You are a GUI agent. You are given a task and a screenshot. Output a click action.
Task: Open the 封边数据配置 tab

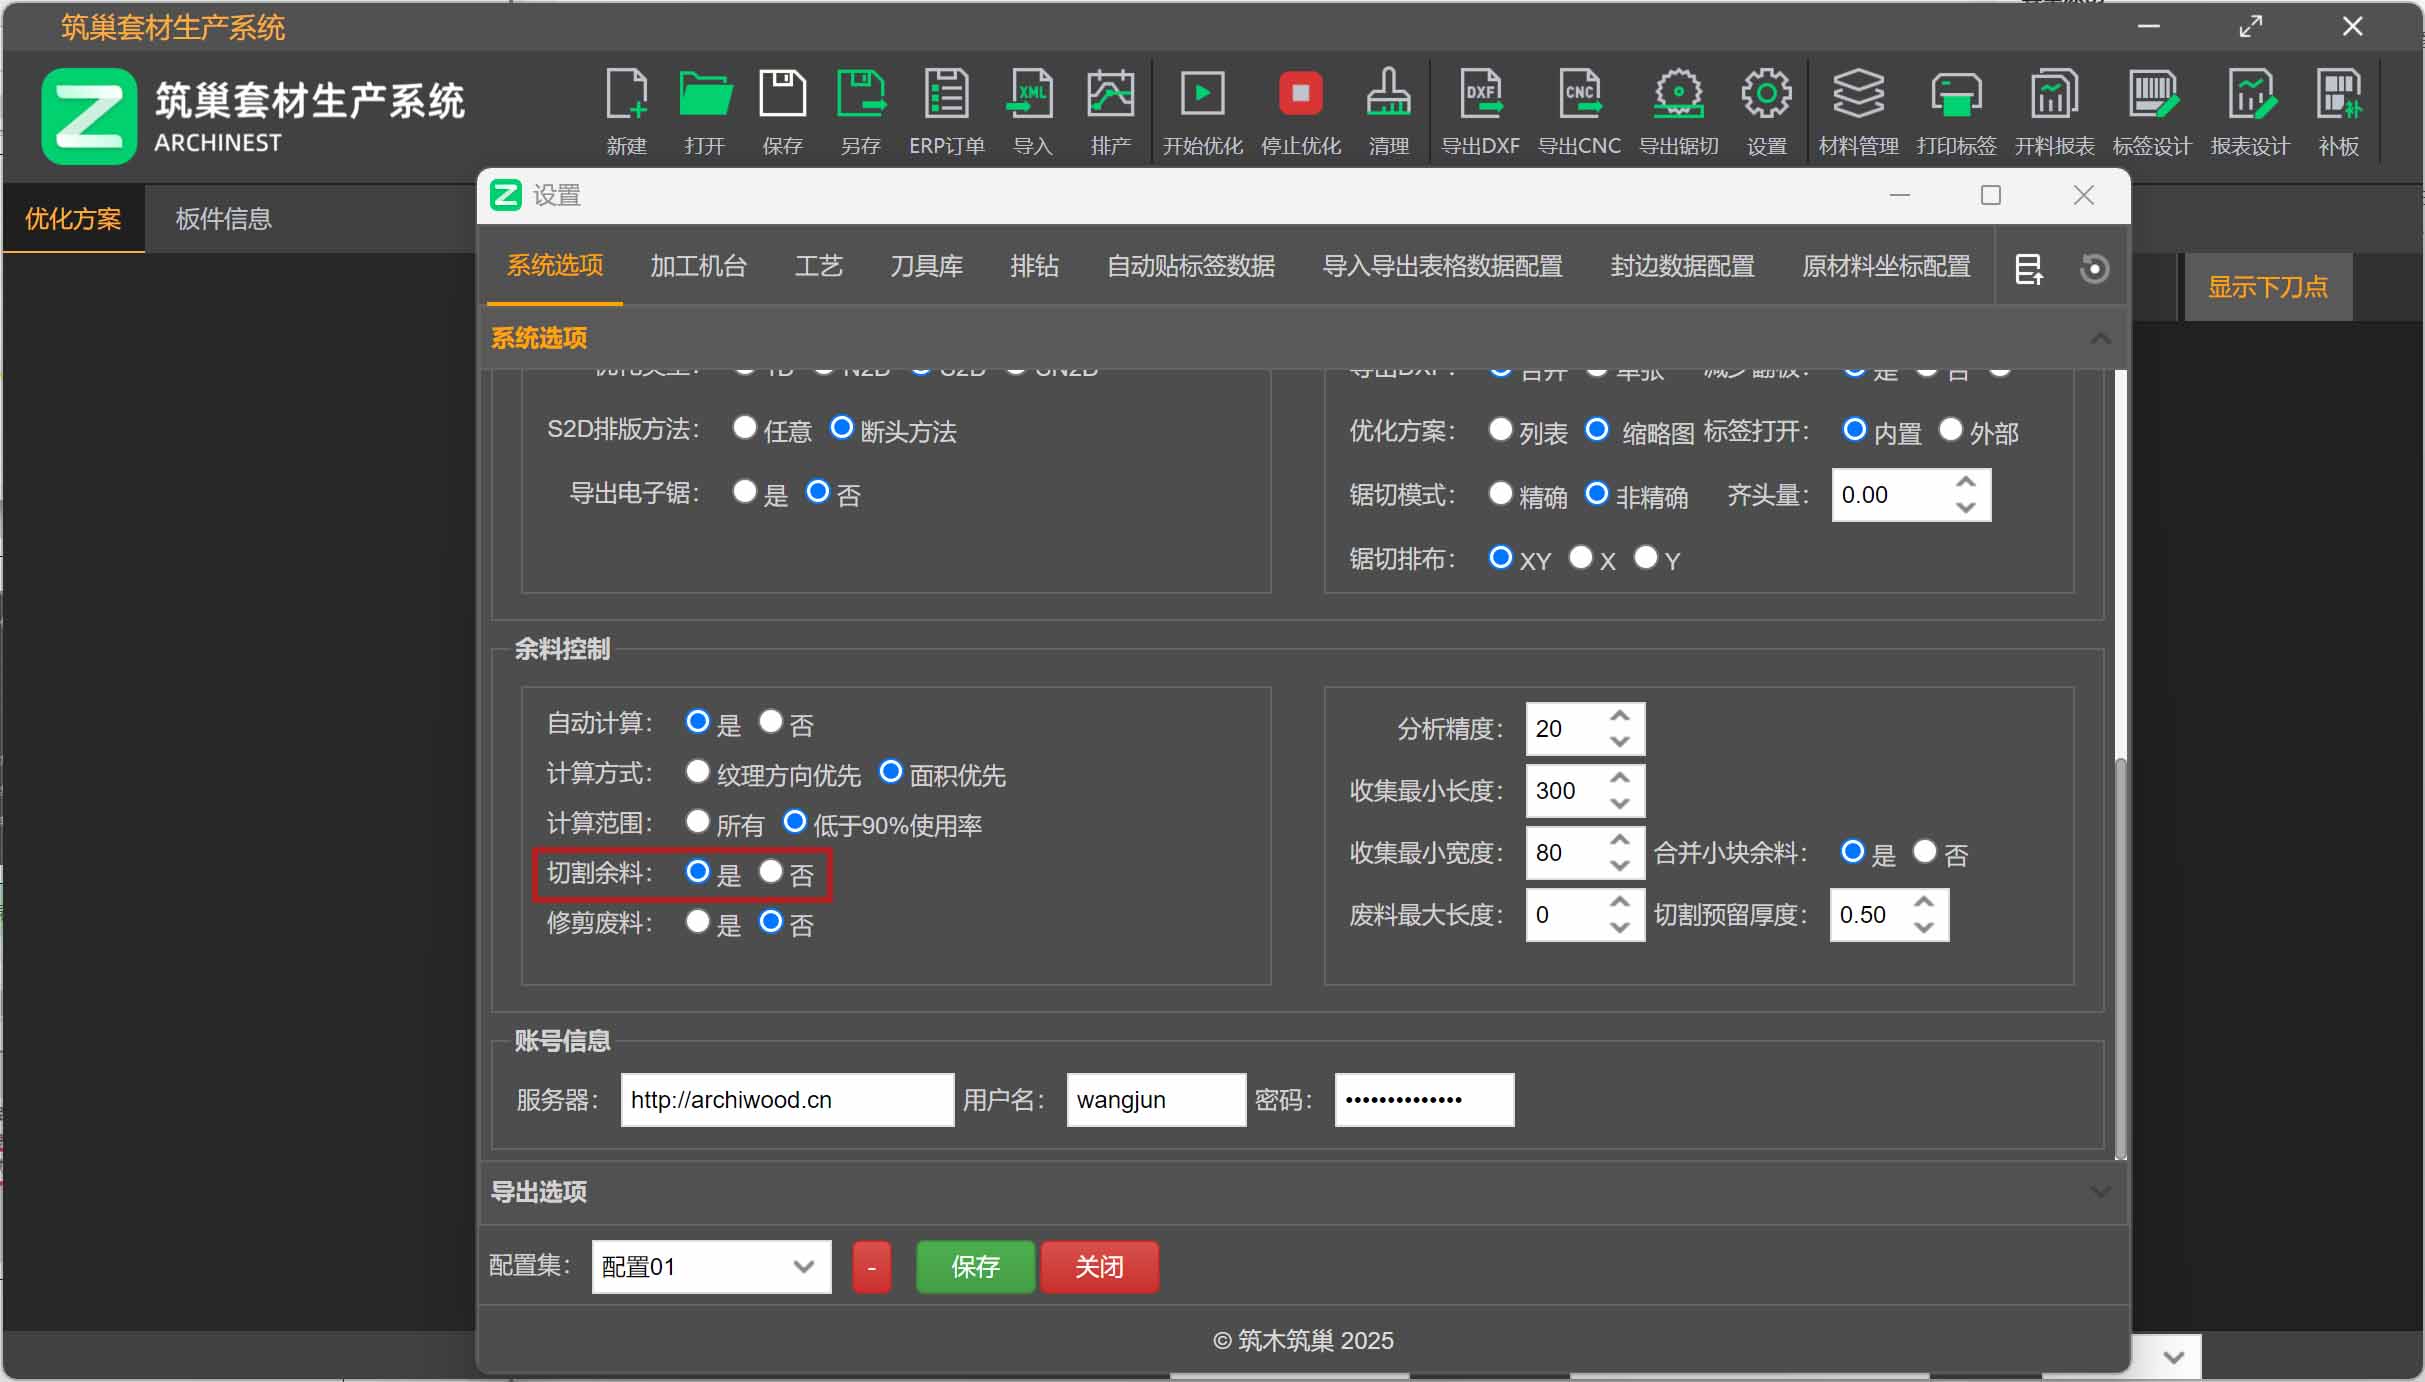[x=1682, y=266]
